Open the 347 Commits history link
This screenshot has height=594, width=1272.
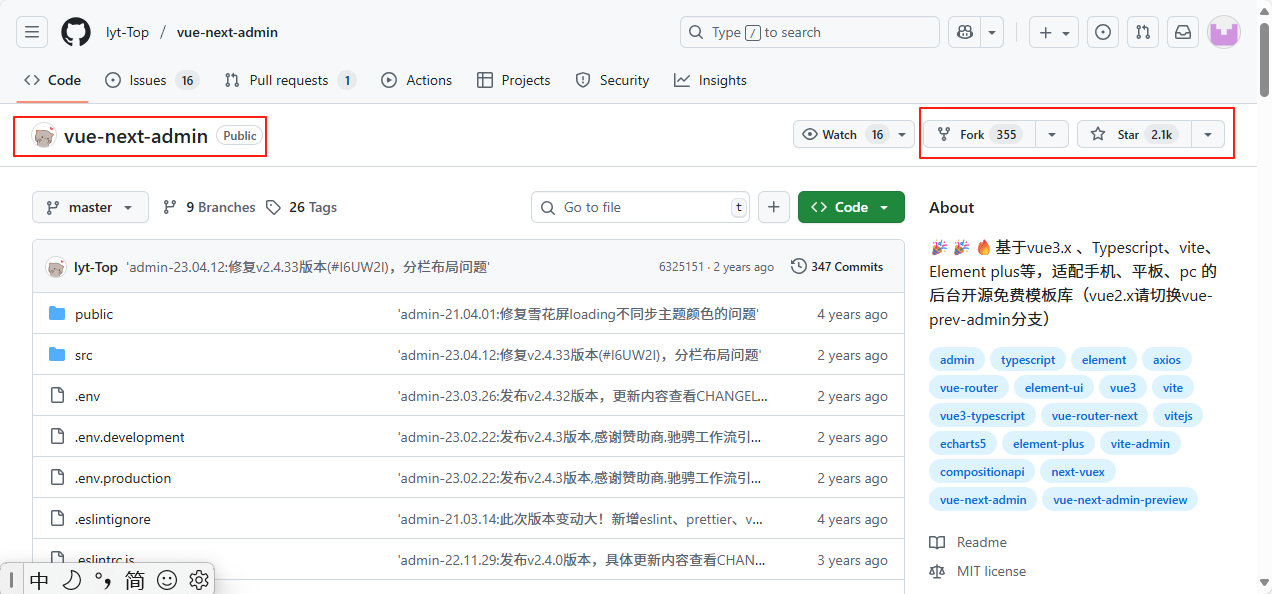(837, 267)
